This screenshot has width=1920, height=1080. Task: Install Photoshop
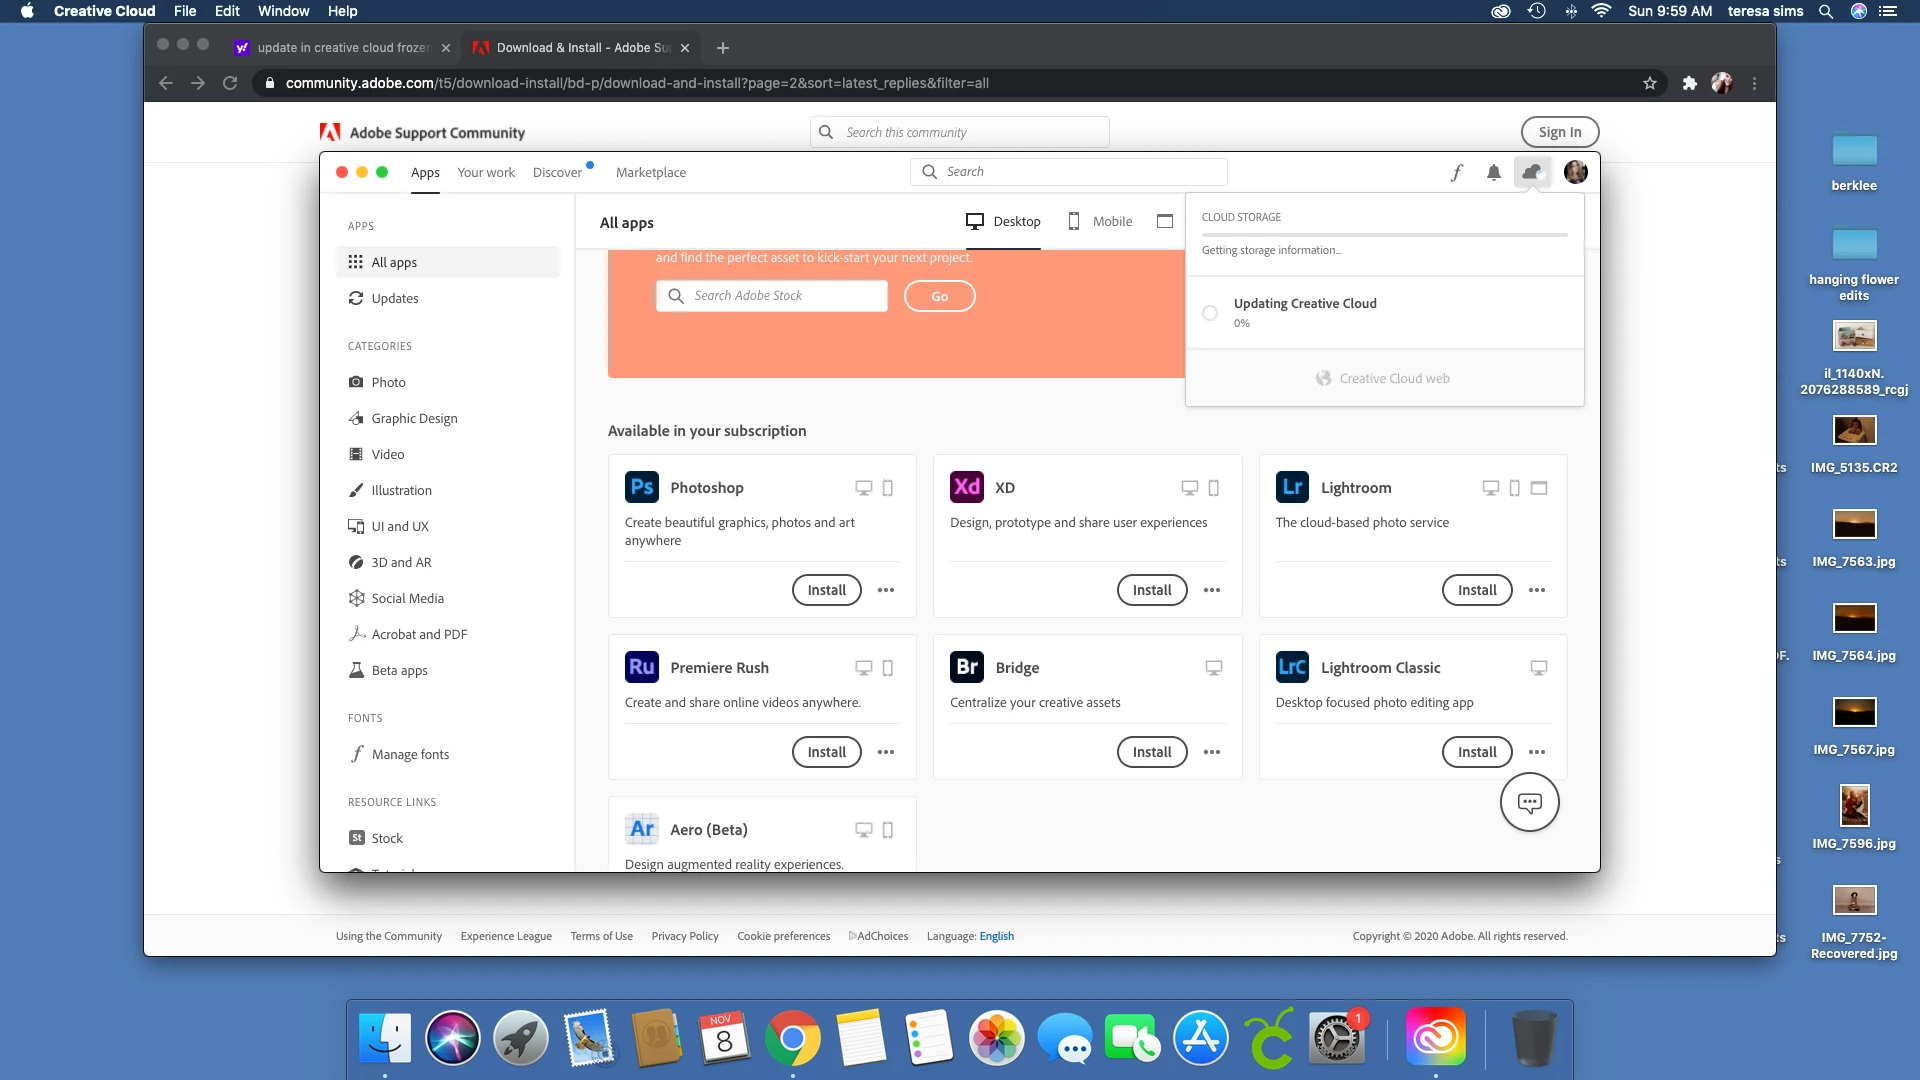[827, 590]
